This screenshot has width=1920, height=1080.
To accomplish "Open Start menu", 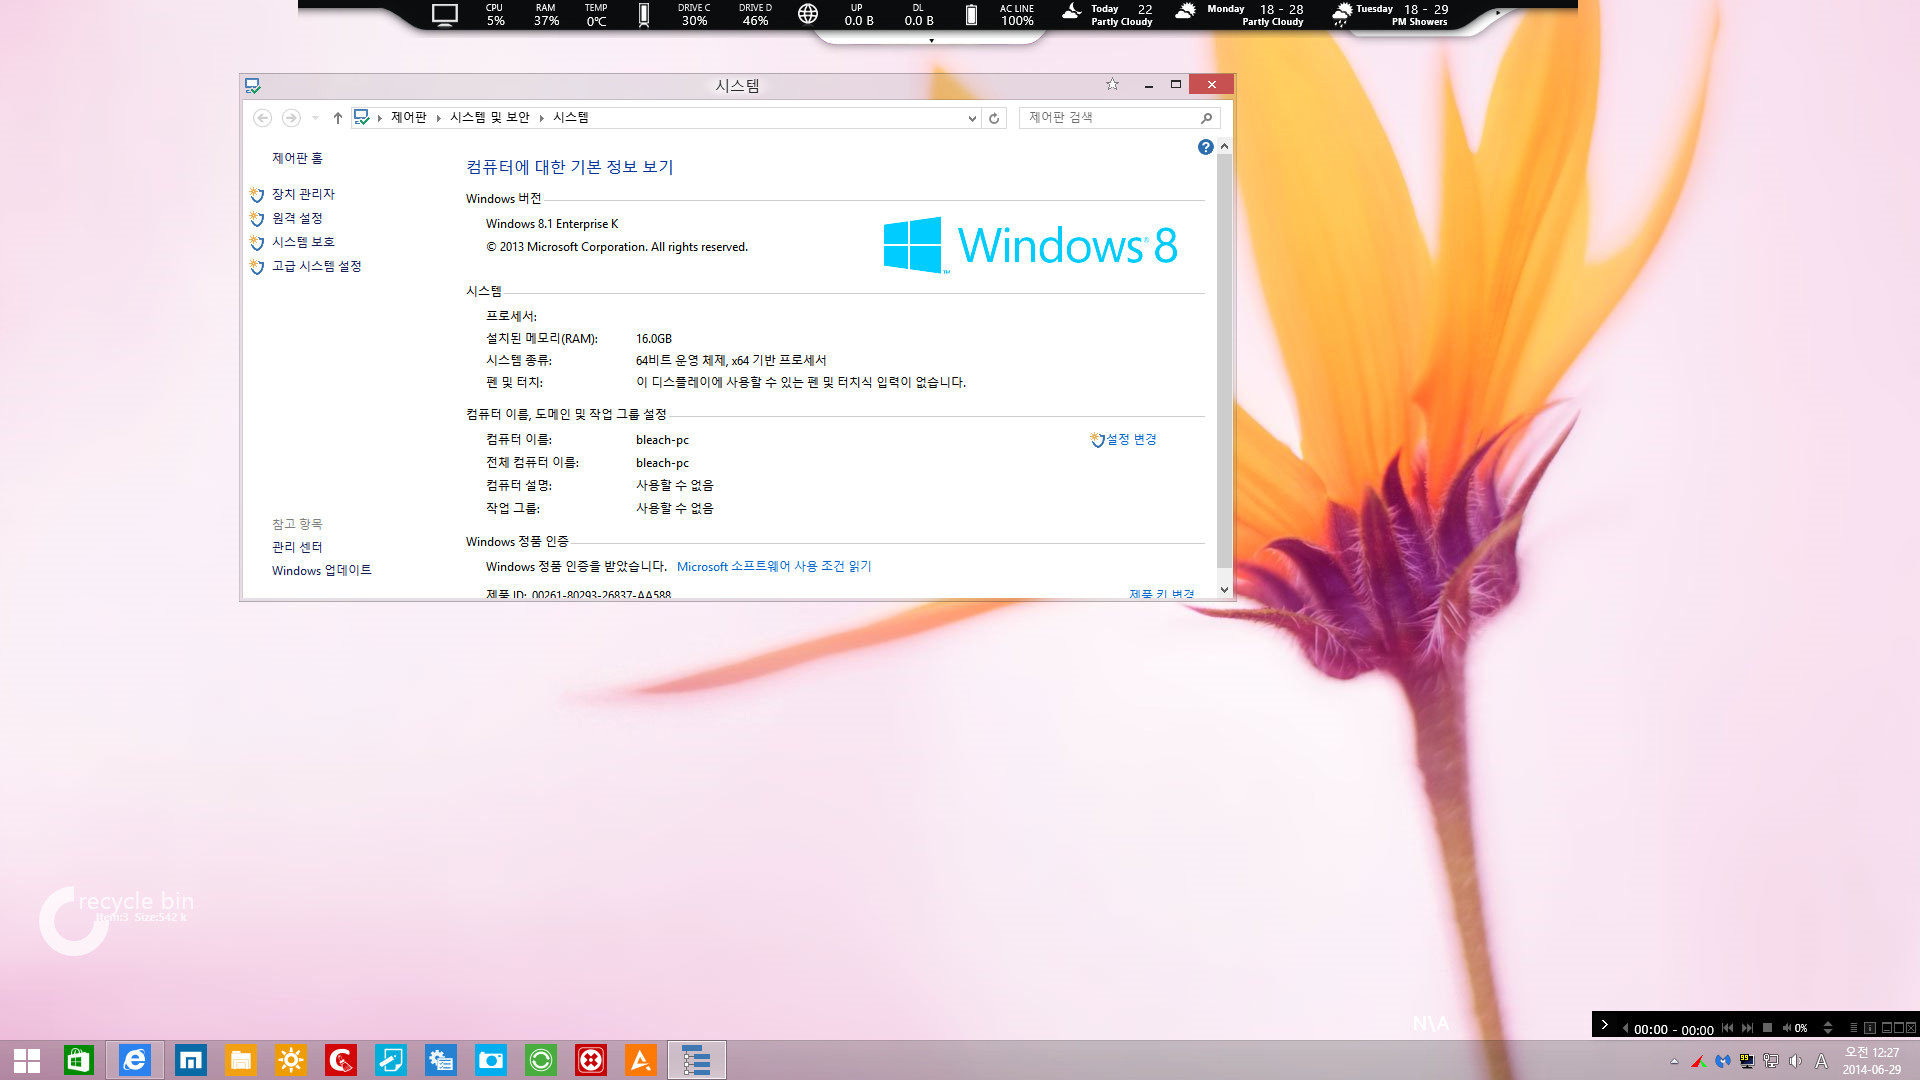I will [26, 1059].
